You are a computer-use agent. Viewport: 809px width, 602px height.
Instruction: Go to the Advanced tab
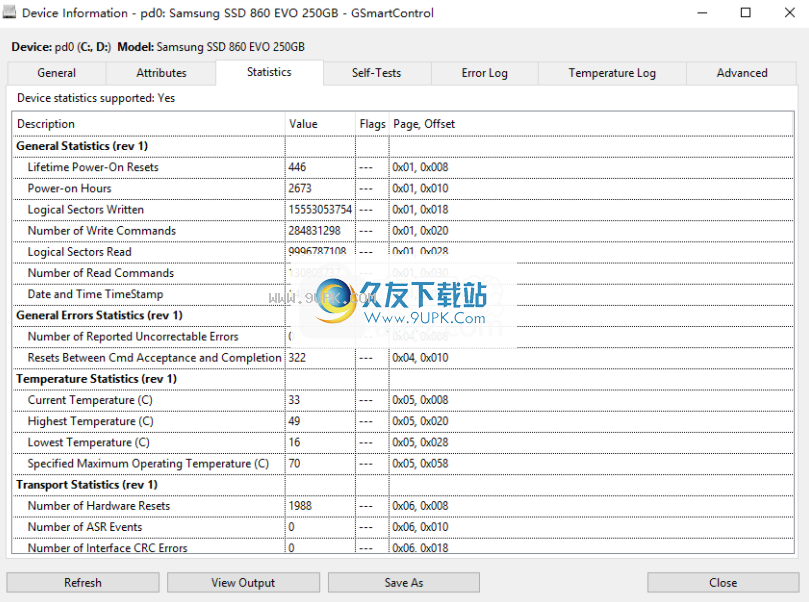click(x=742, y=73)
